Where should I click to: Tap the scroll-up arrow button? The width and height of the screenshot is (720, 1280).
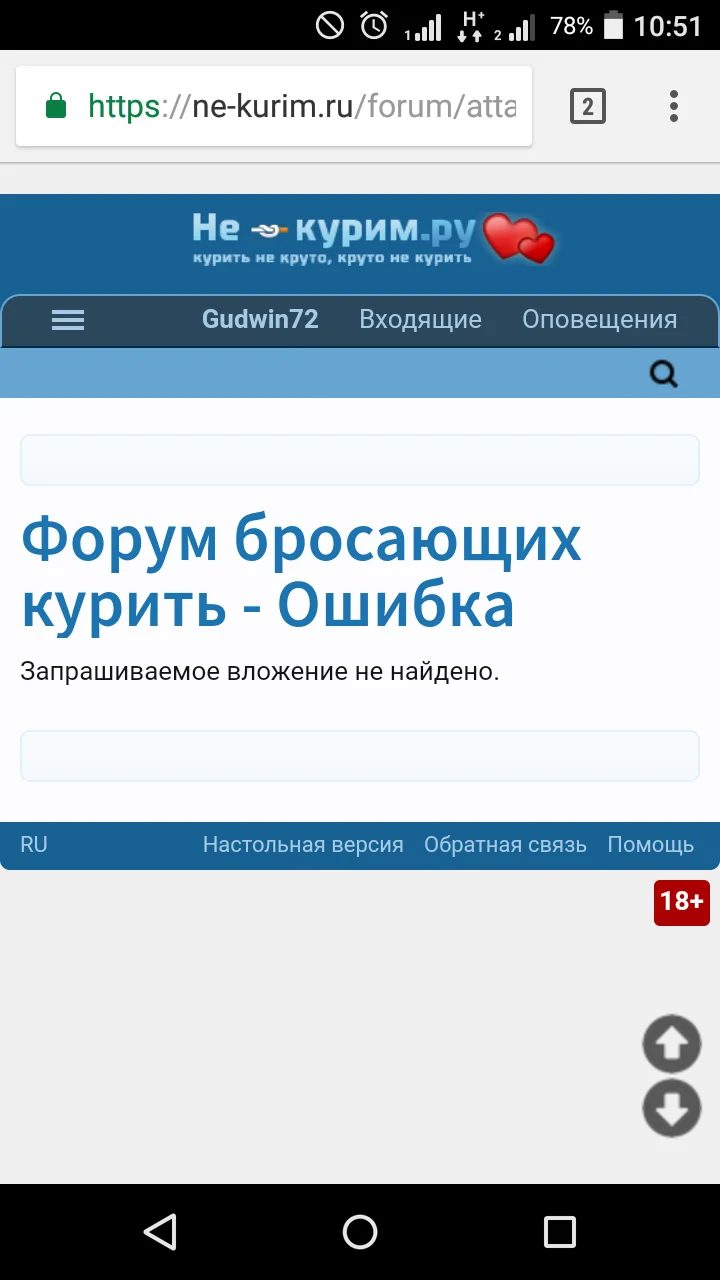tap(671, 1044)
